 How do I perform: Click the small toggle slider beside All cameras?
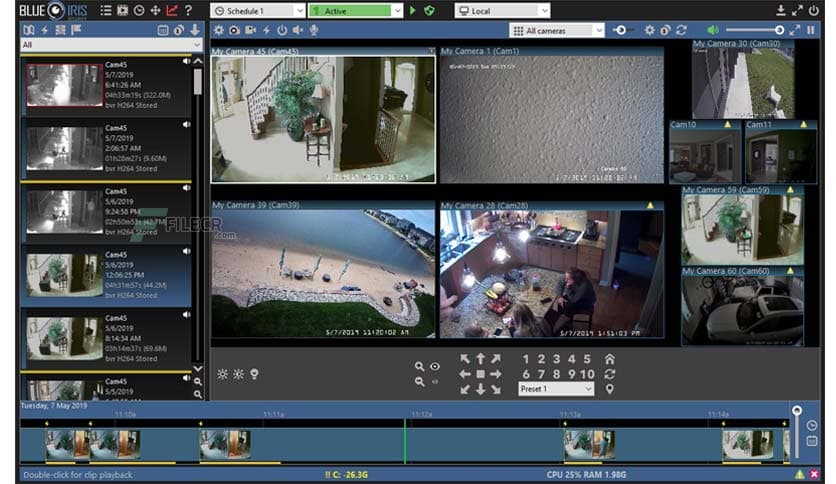pyautogui.click(x=621, y=30)
